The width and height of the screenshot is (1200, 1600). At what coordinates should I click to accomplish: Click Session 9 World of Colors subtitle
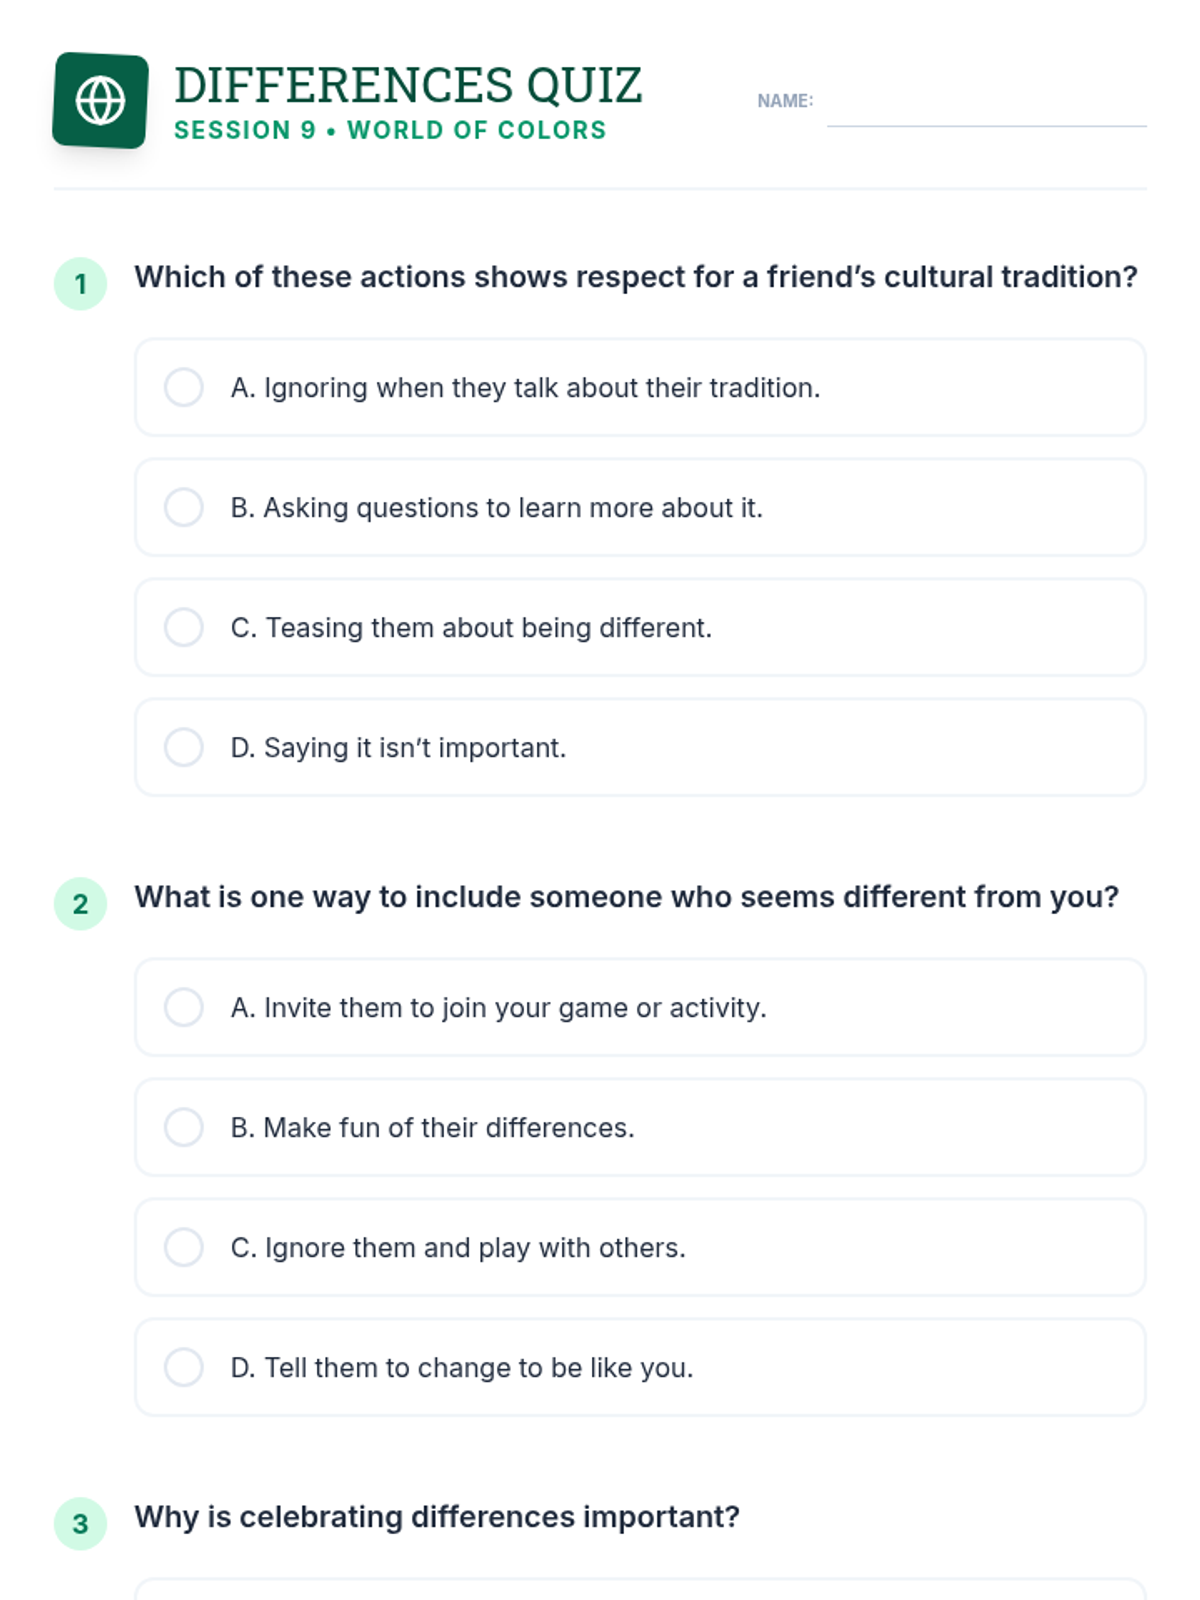(390, 130)
